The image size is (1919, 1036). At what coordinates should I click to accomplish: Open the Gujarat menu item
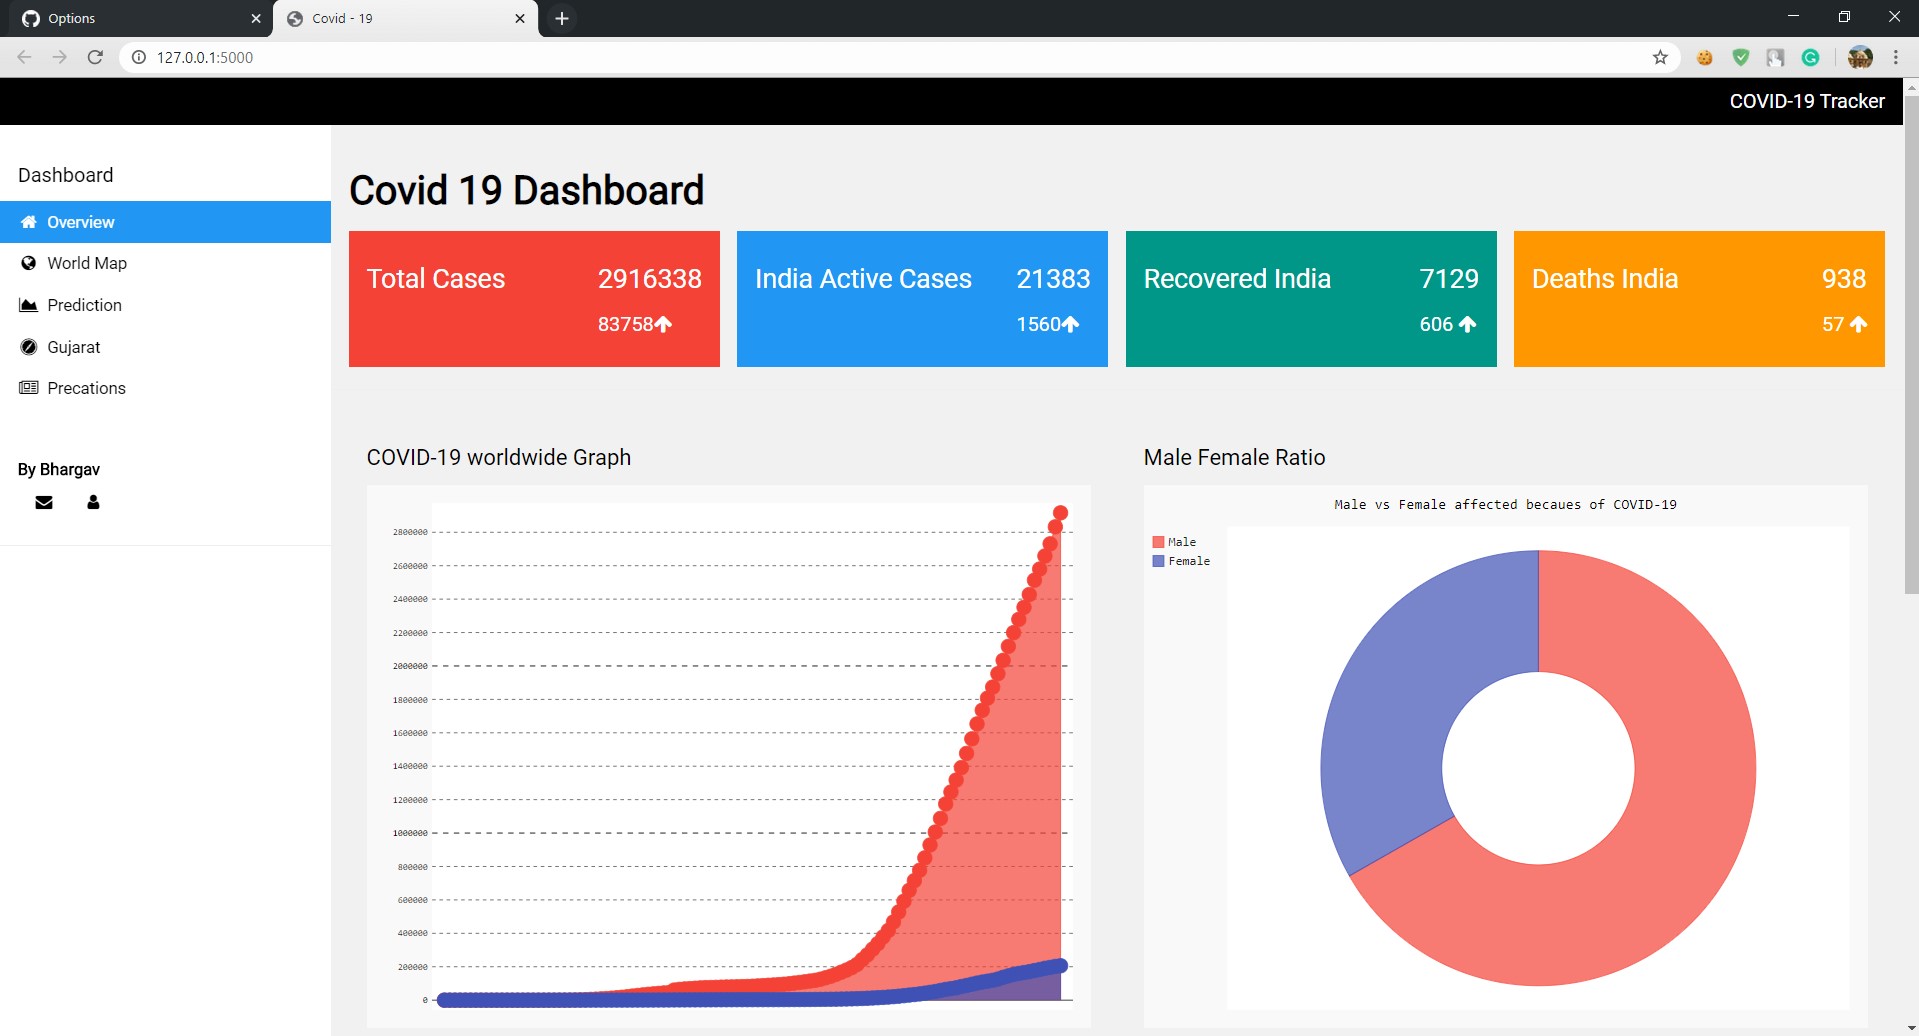point(165,347)
